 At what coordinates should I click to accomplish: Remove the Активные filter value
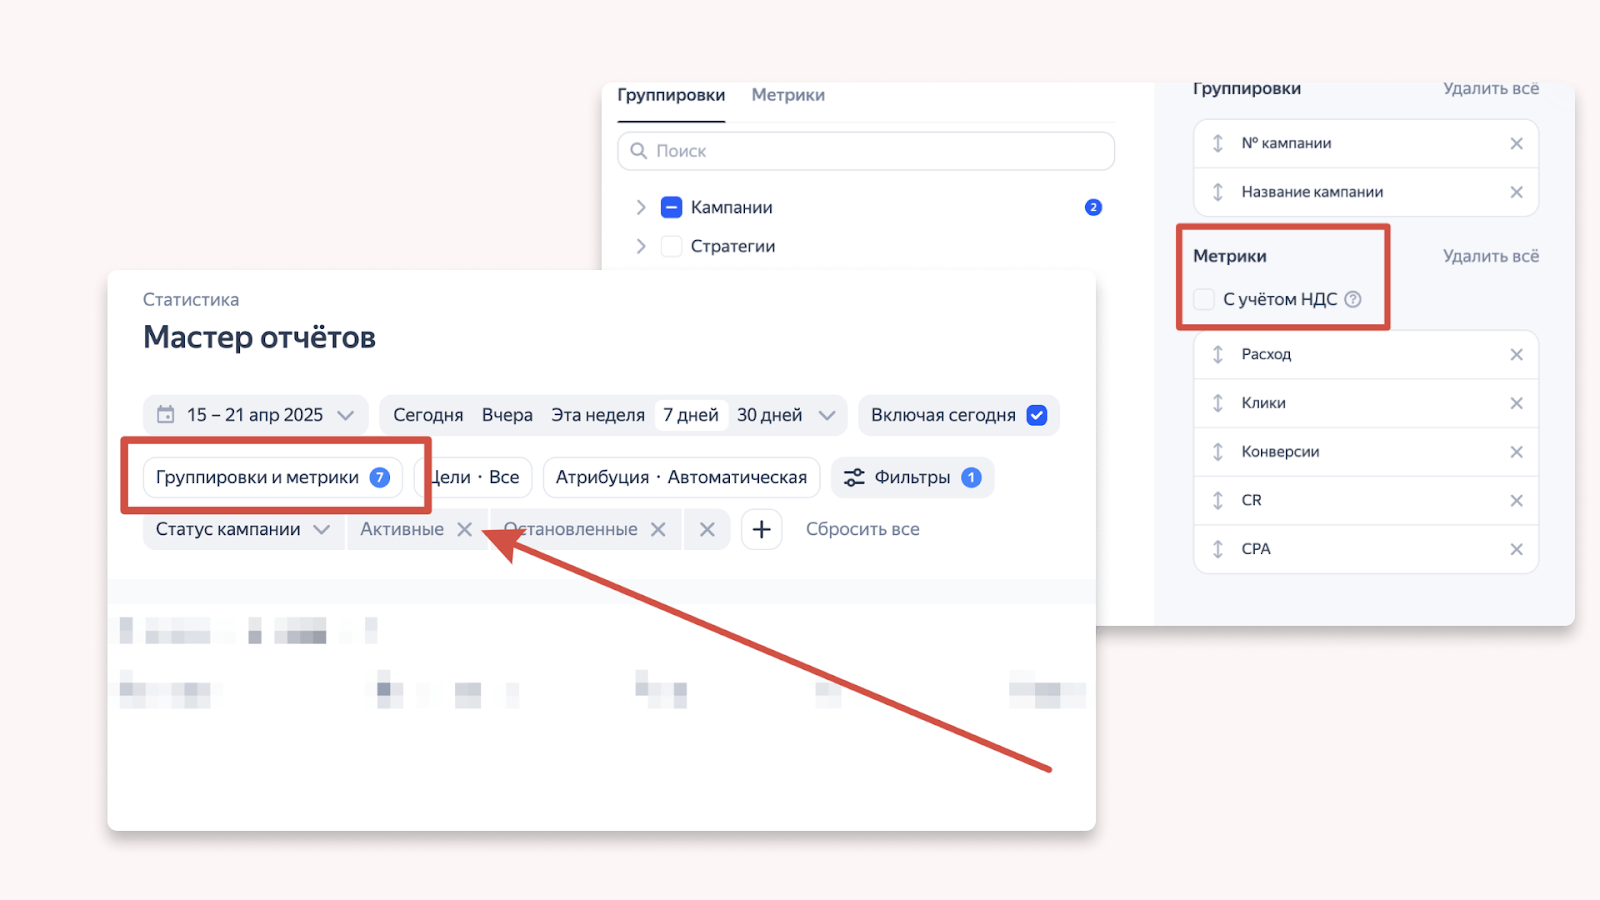pyautogui.click(x=465, y=529)
